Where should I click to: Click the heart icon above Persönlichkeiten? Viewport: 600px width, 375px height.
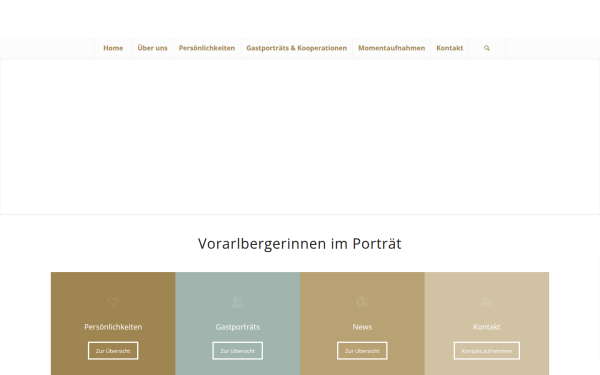pyautogui.click(x=113, y=302)
